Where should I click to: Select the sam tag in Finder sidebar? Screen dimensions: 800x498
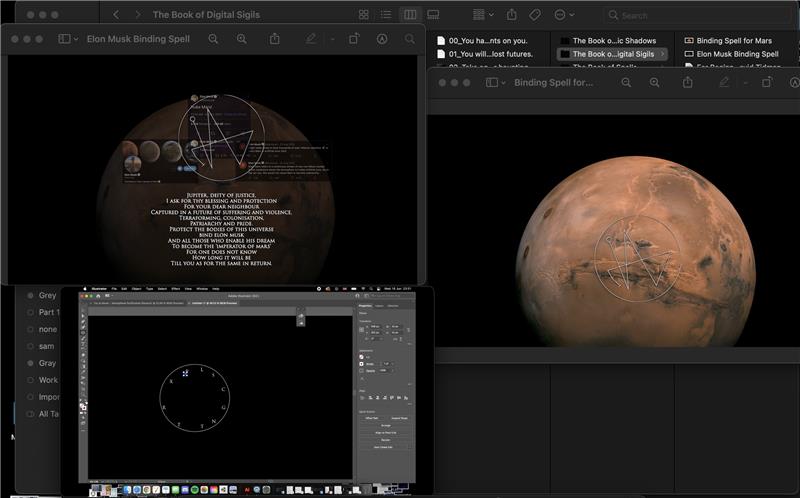pyautogui.click(x=47, y=346)
